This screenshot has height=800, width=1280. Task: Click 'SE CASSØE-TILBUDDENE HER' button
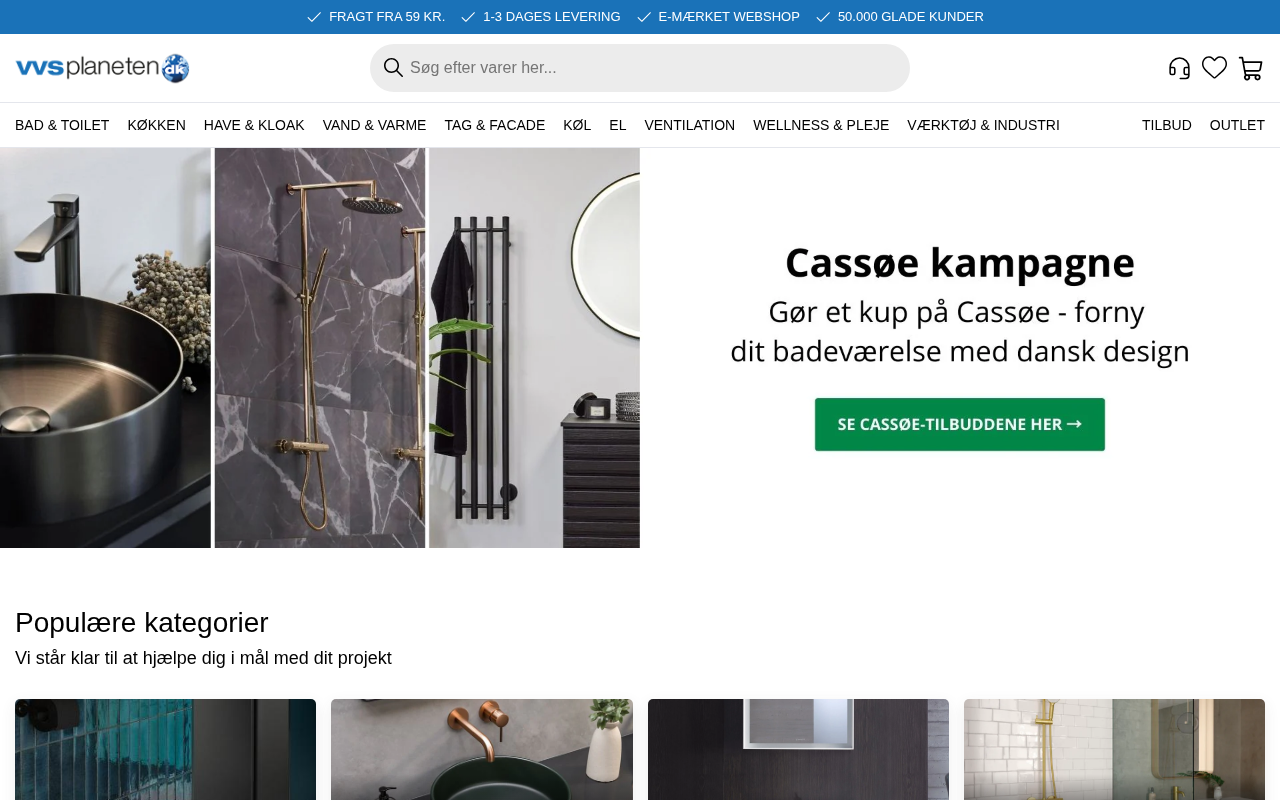(960, 424)
